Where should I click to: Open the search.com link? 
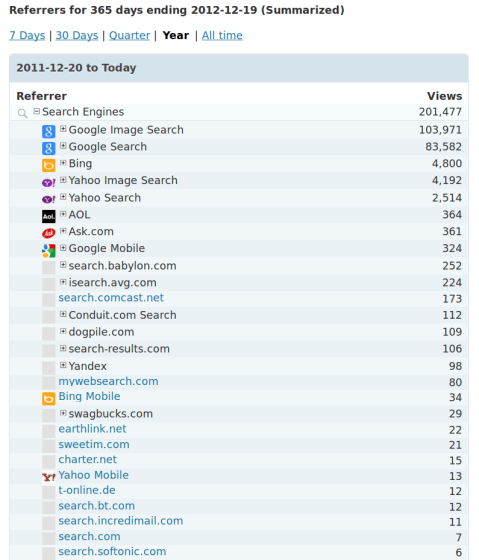point(89,537)
